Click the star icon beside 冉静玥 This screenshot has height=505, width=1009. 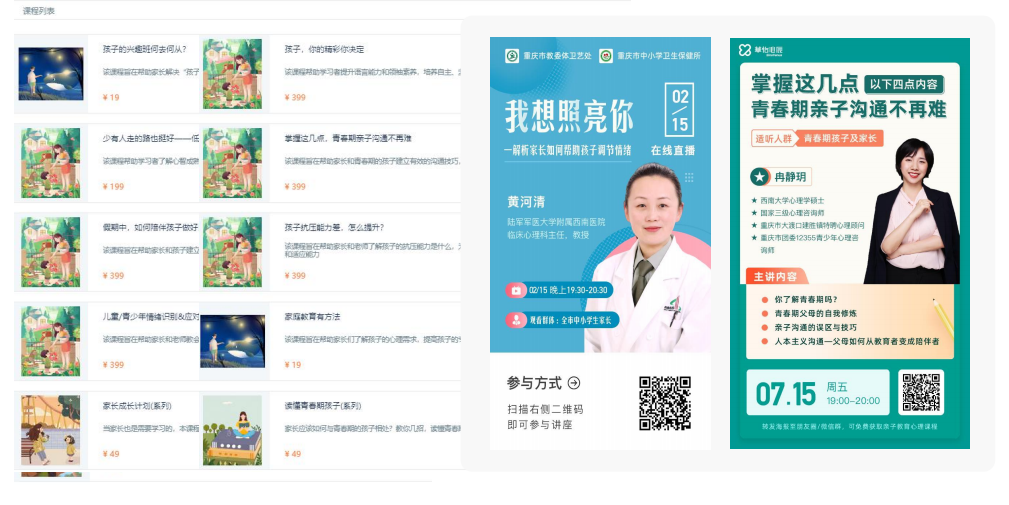pos(760,176)
